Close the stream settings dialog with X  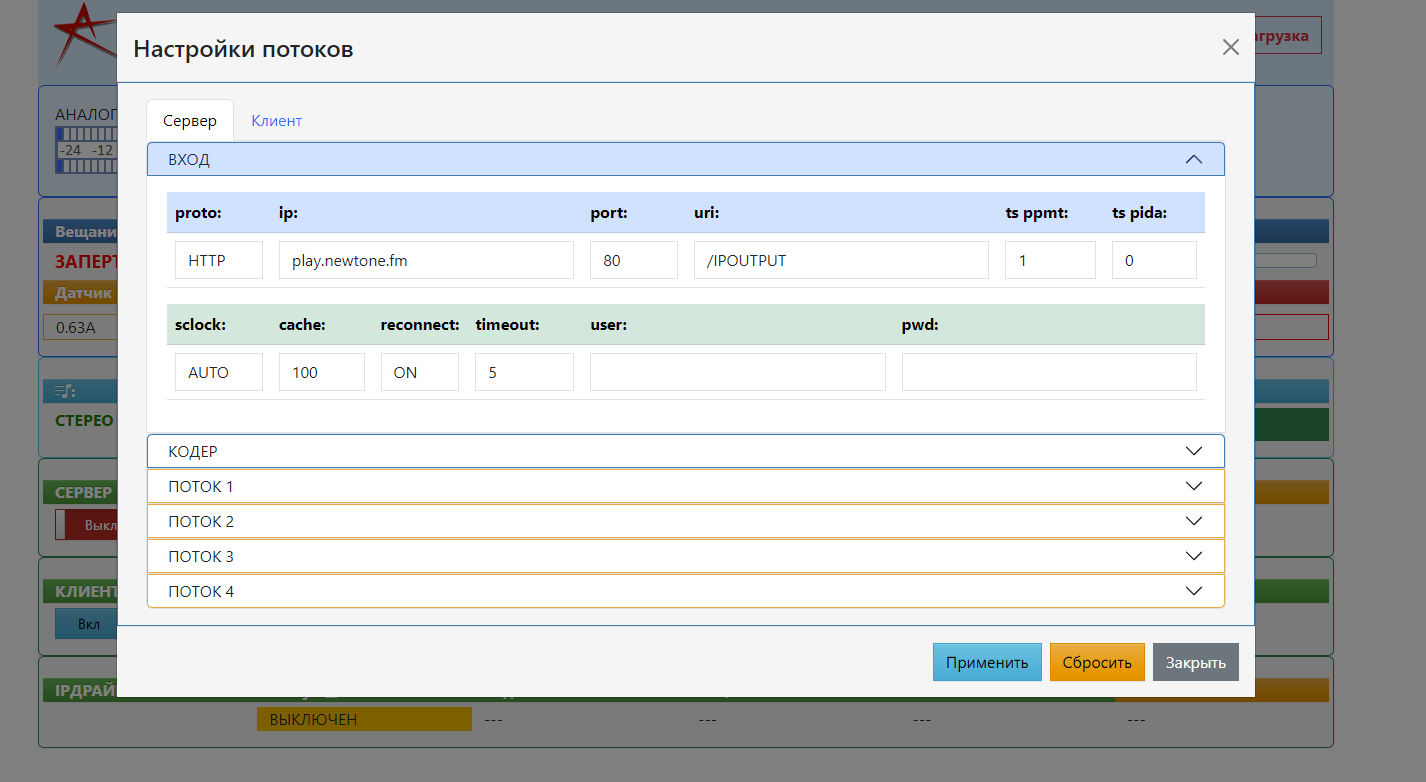coord(1230,47)
